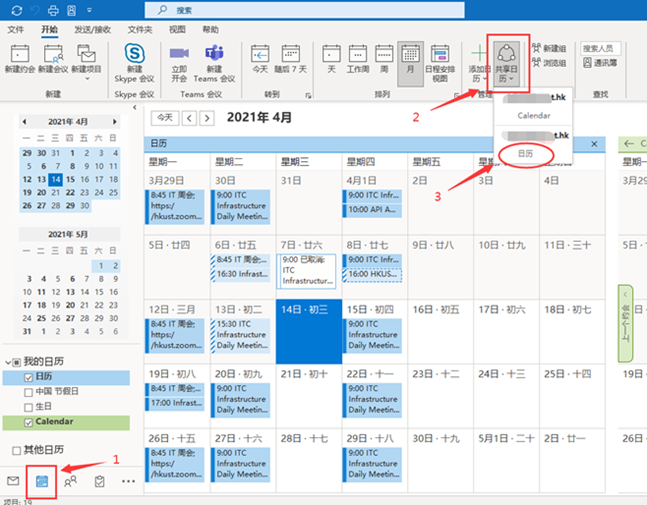This screenshot has width=647, height=505.
Task: Go to next month with right arrow
Action: [x=208, y=117]
